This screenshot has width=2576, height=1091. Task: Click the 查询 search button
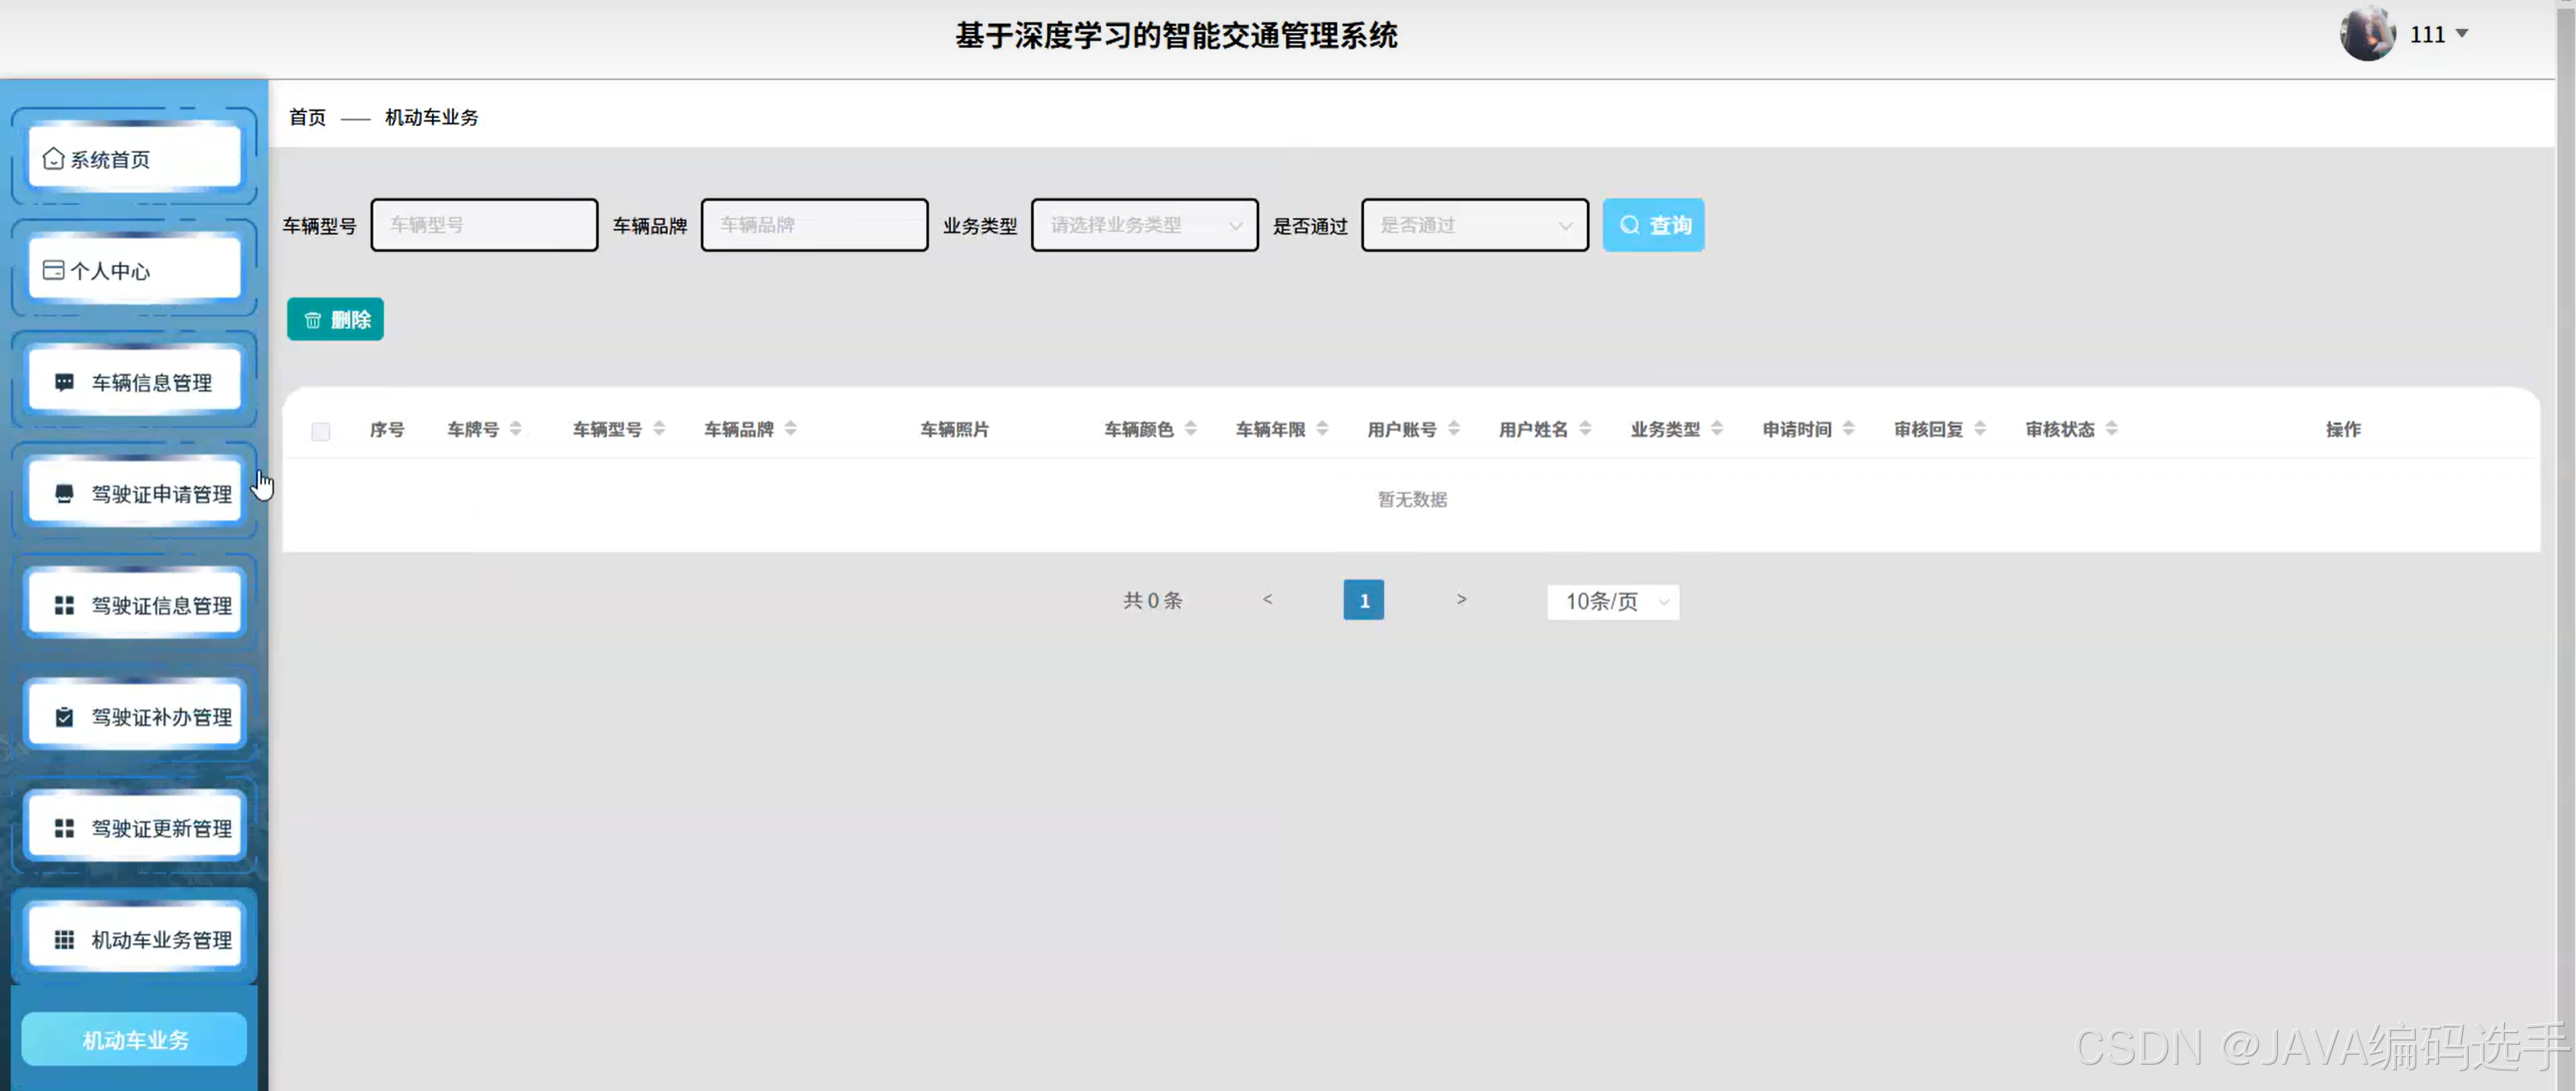[1653, 225]
